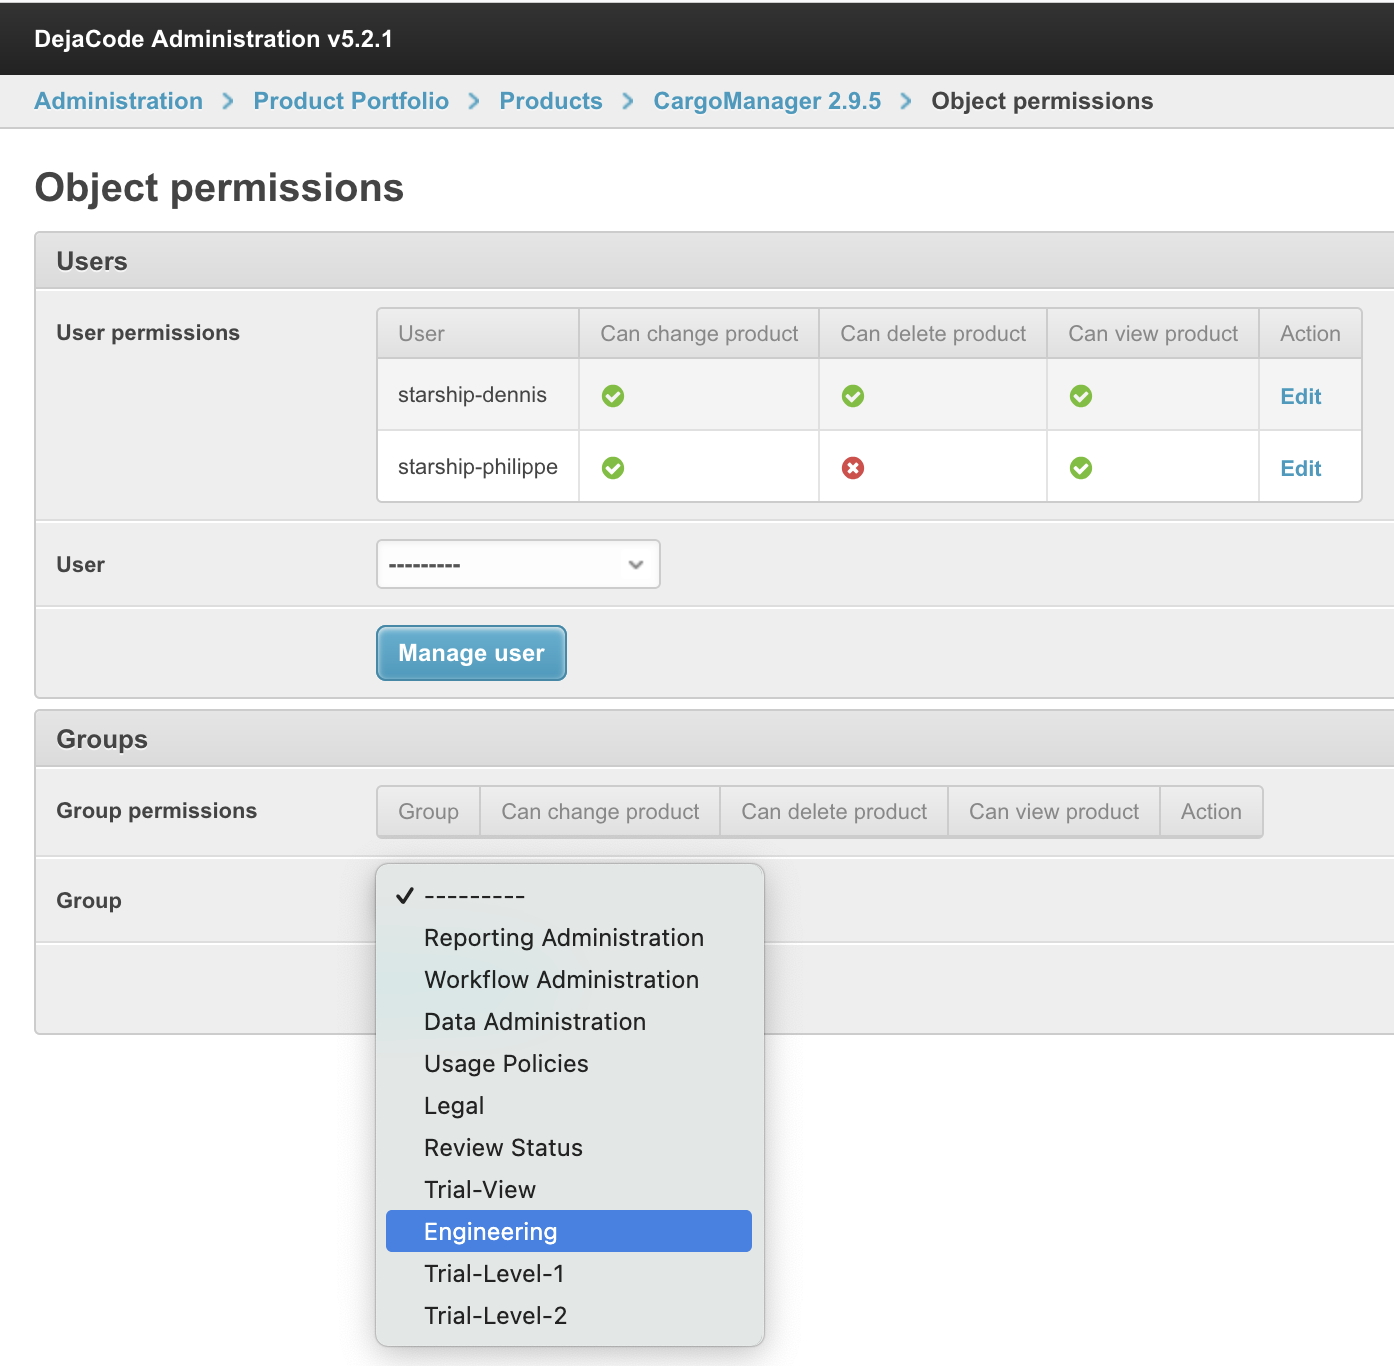
Task: Click breadcrumb chevron after Administration
Action: 228,102
